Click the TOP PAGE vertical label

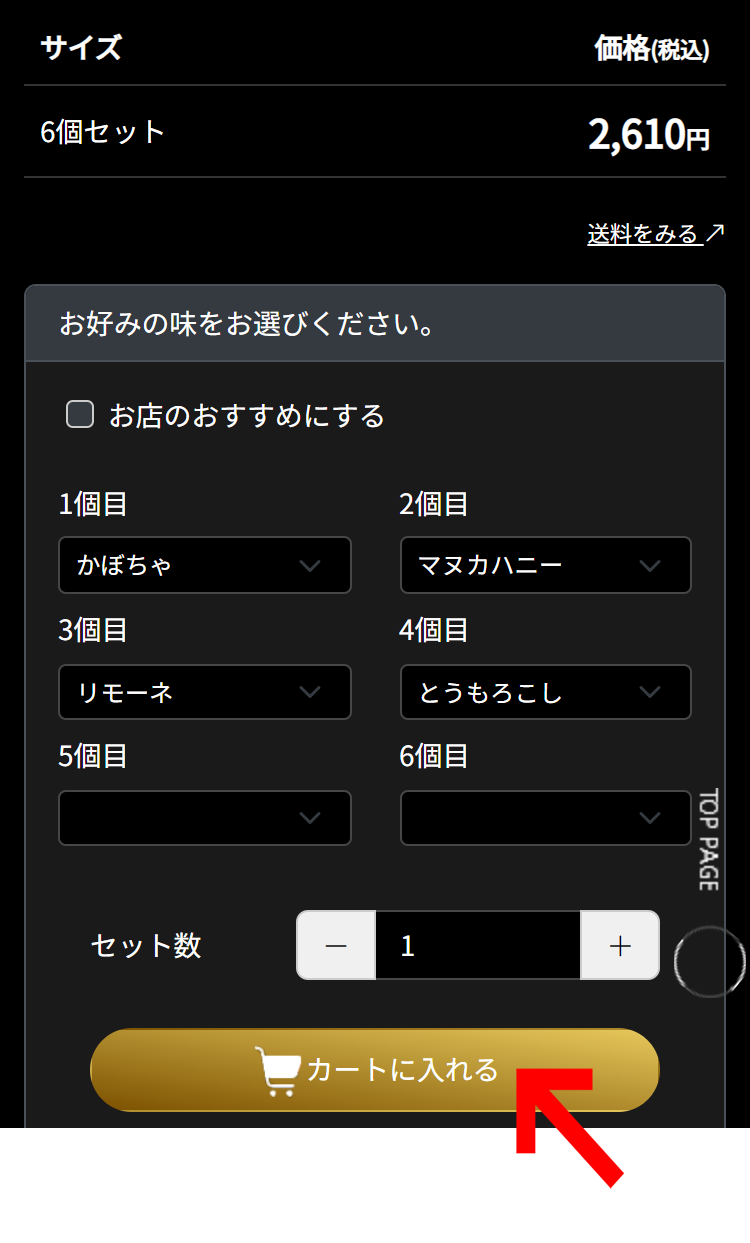pyautogui.click(x=708, y=840)
